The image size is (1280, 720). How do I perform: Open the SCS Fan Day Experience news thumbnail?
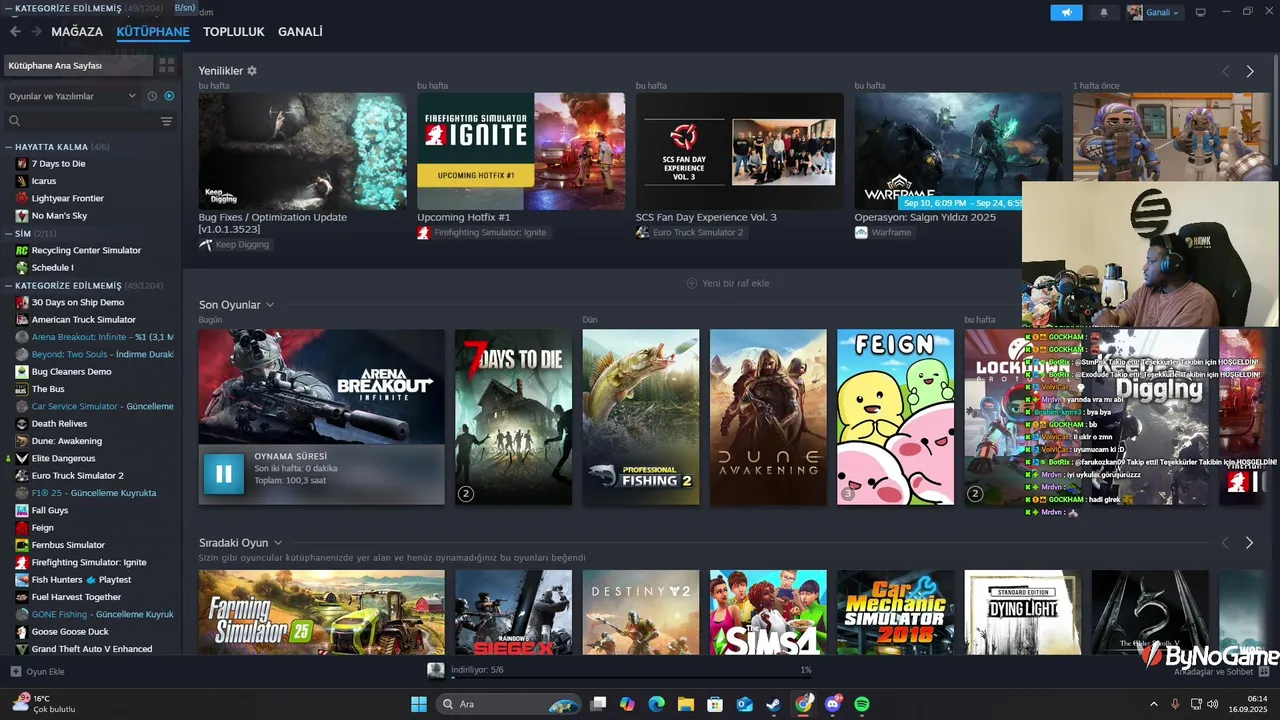740,151
